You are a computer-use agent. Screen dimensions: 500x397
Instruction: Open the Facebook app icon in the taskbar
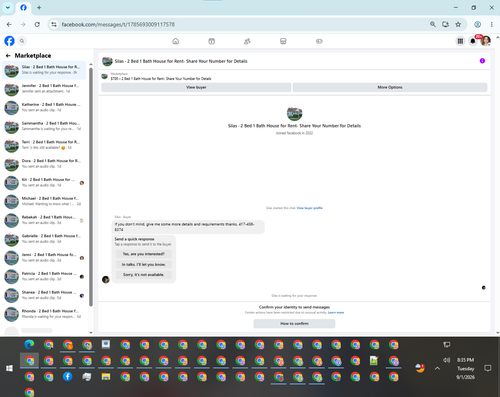coord(67,377)
